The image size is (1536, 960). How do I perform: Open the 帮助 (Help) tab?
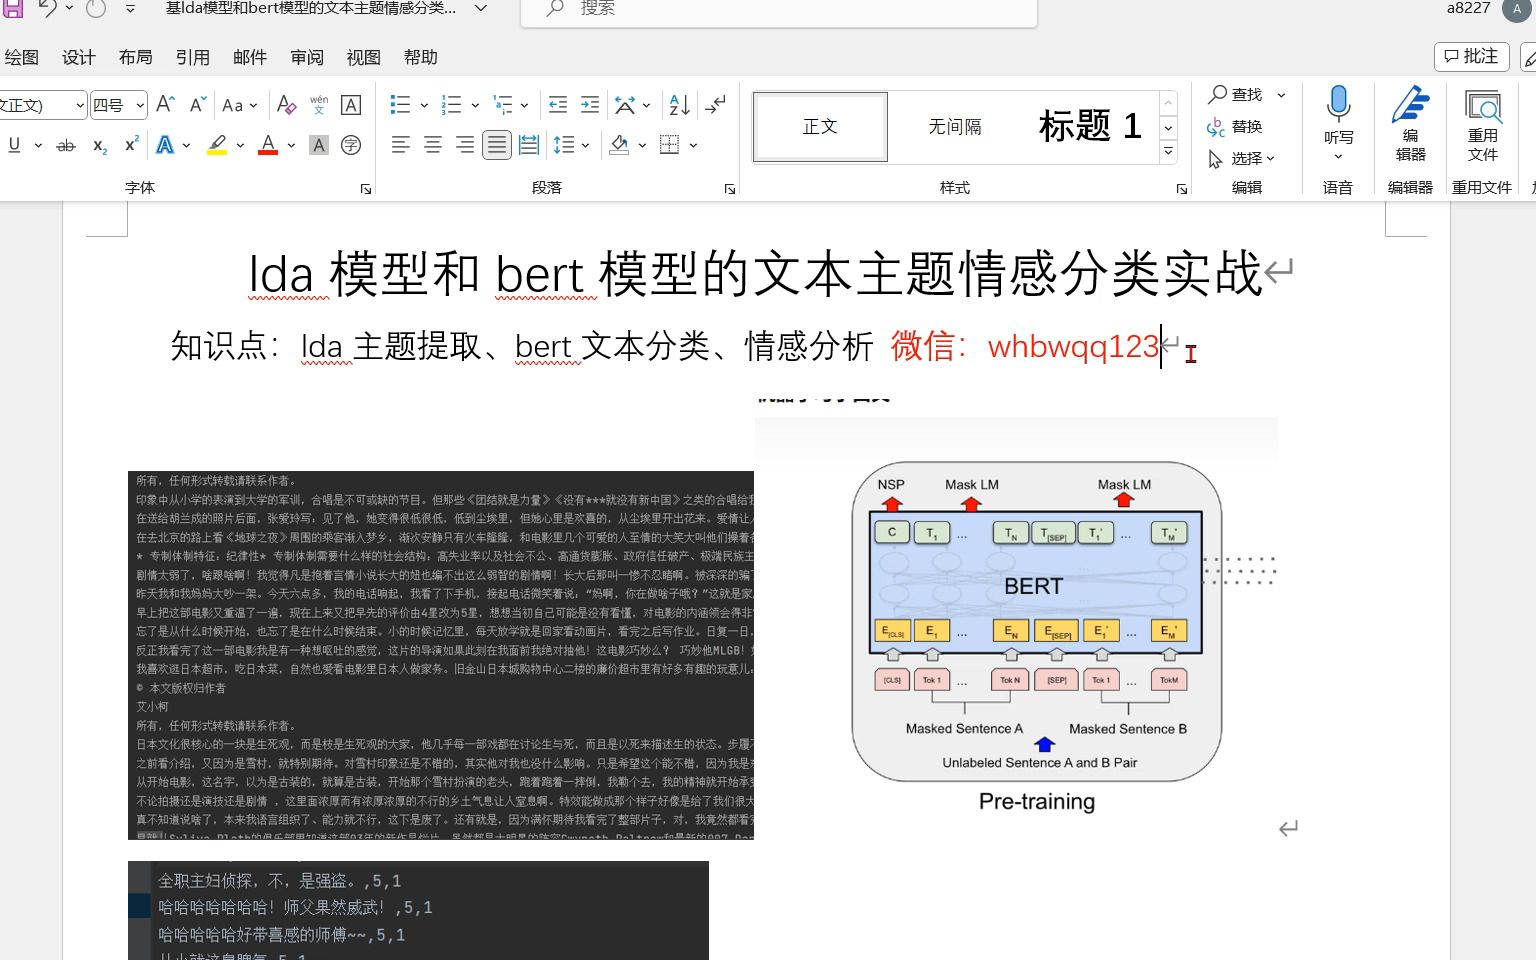pyautogui.click(x=421, y=57)
